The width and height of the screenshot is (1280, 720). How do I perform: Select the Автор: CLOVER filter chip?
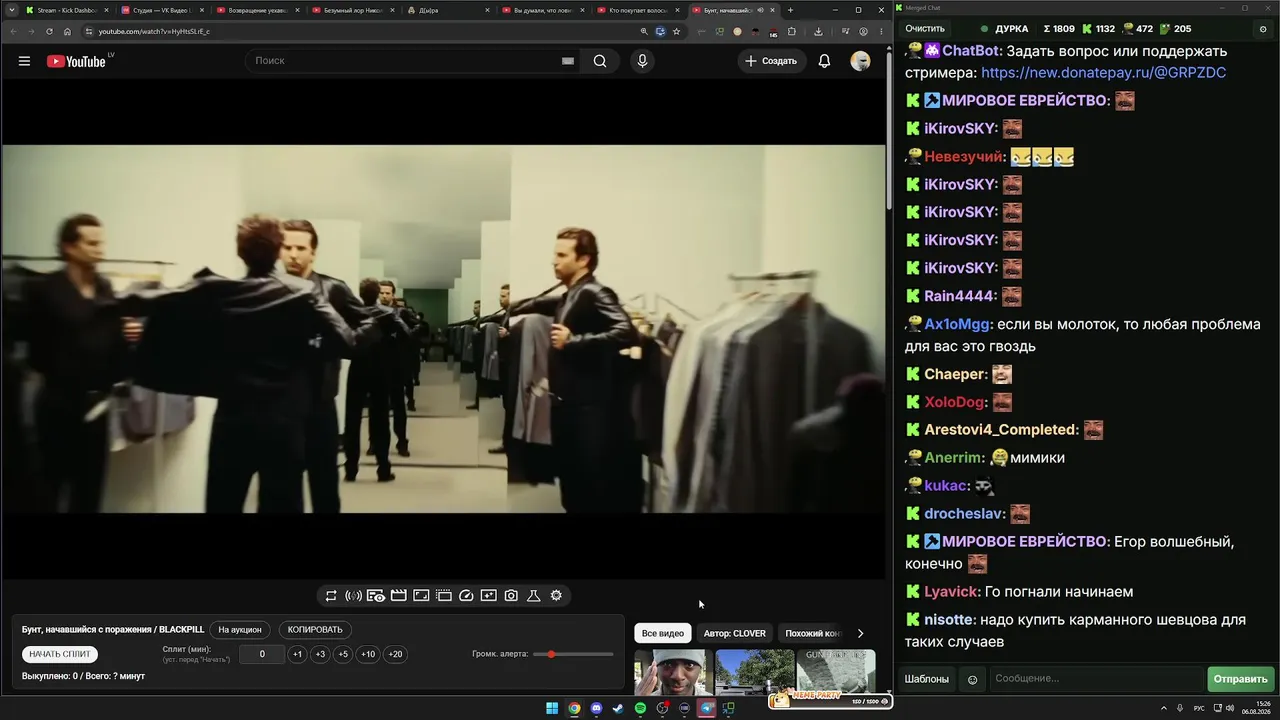pos(734,633)
